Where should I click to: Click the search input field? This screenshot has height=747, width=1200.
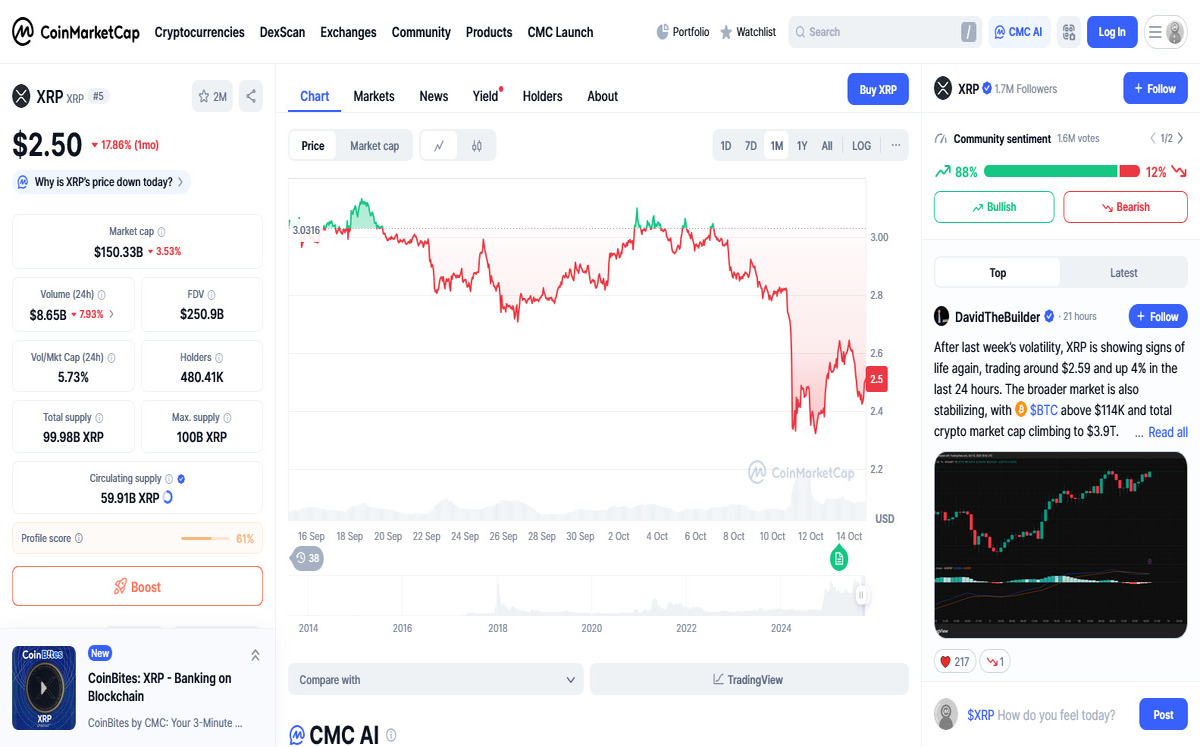(x=874, y=32)
